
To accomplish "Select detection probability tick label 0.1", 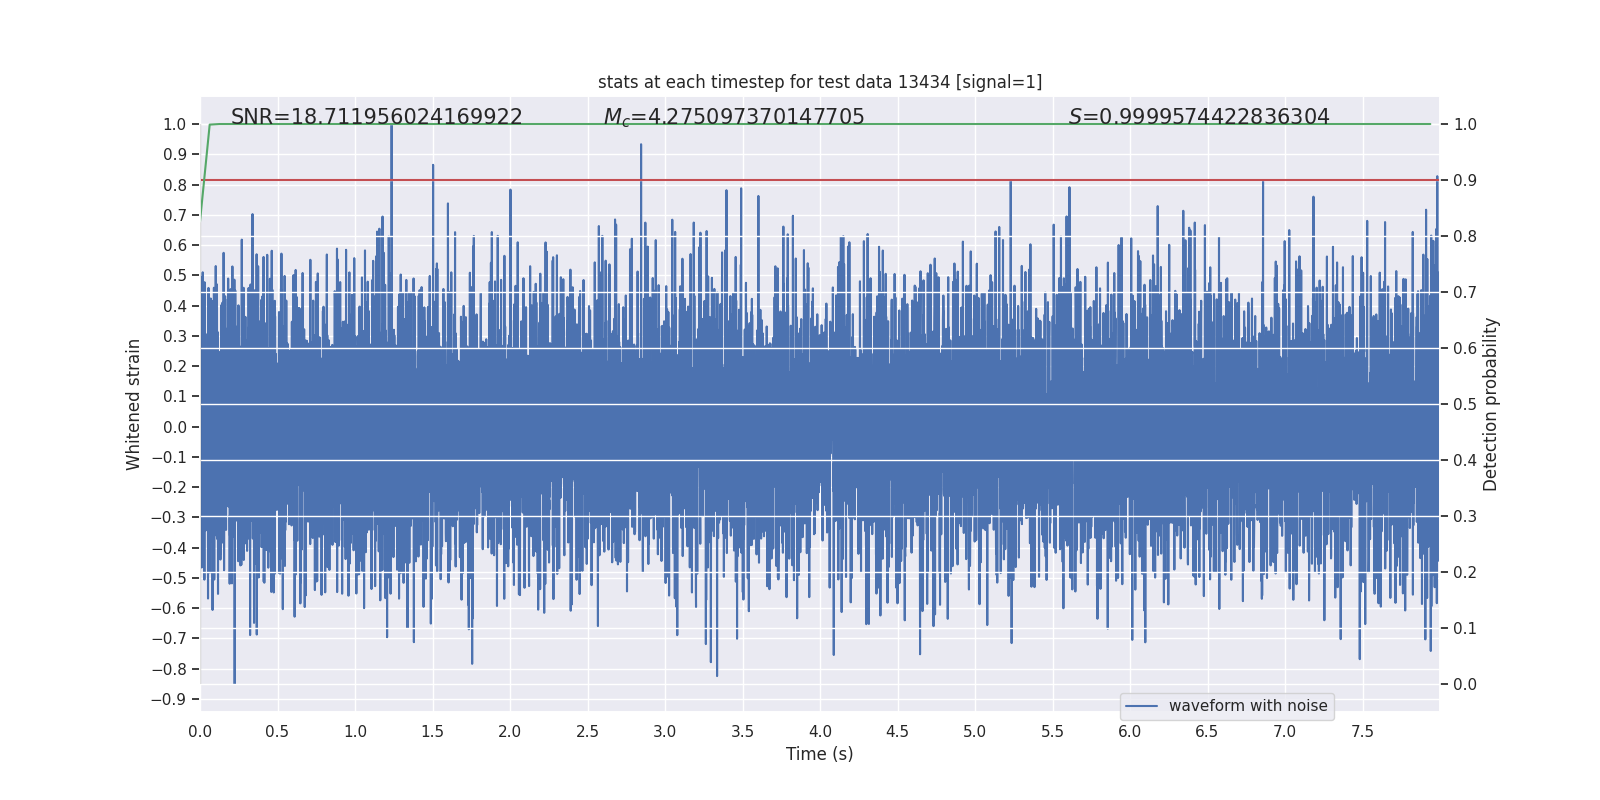I will [1465, 629].
